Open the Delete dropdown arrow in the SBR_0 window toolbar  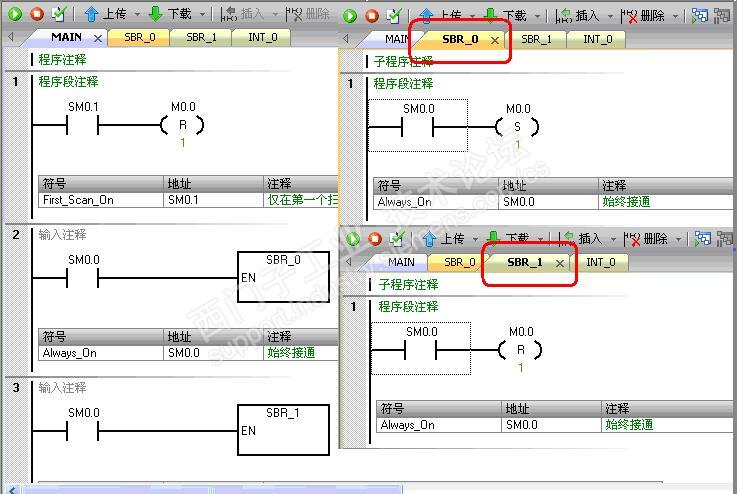[675, 16]
